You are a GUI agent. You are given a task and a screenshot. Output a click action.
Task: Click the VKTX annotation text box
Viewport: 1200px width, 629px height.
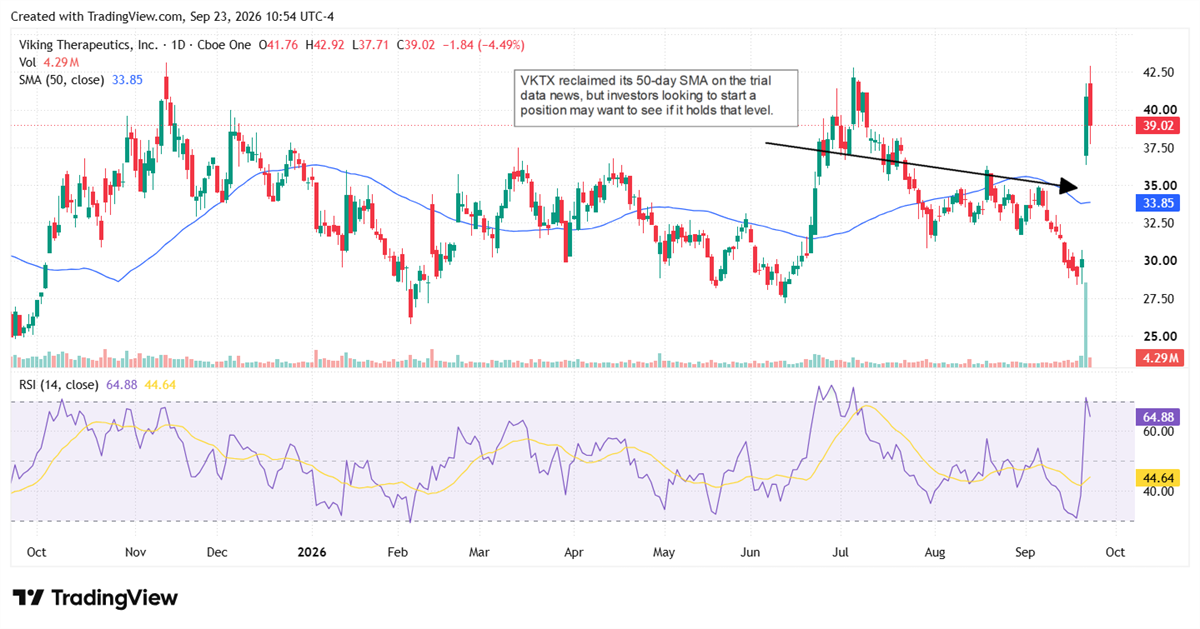pyautogui.click(x=656, y=98)
